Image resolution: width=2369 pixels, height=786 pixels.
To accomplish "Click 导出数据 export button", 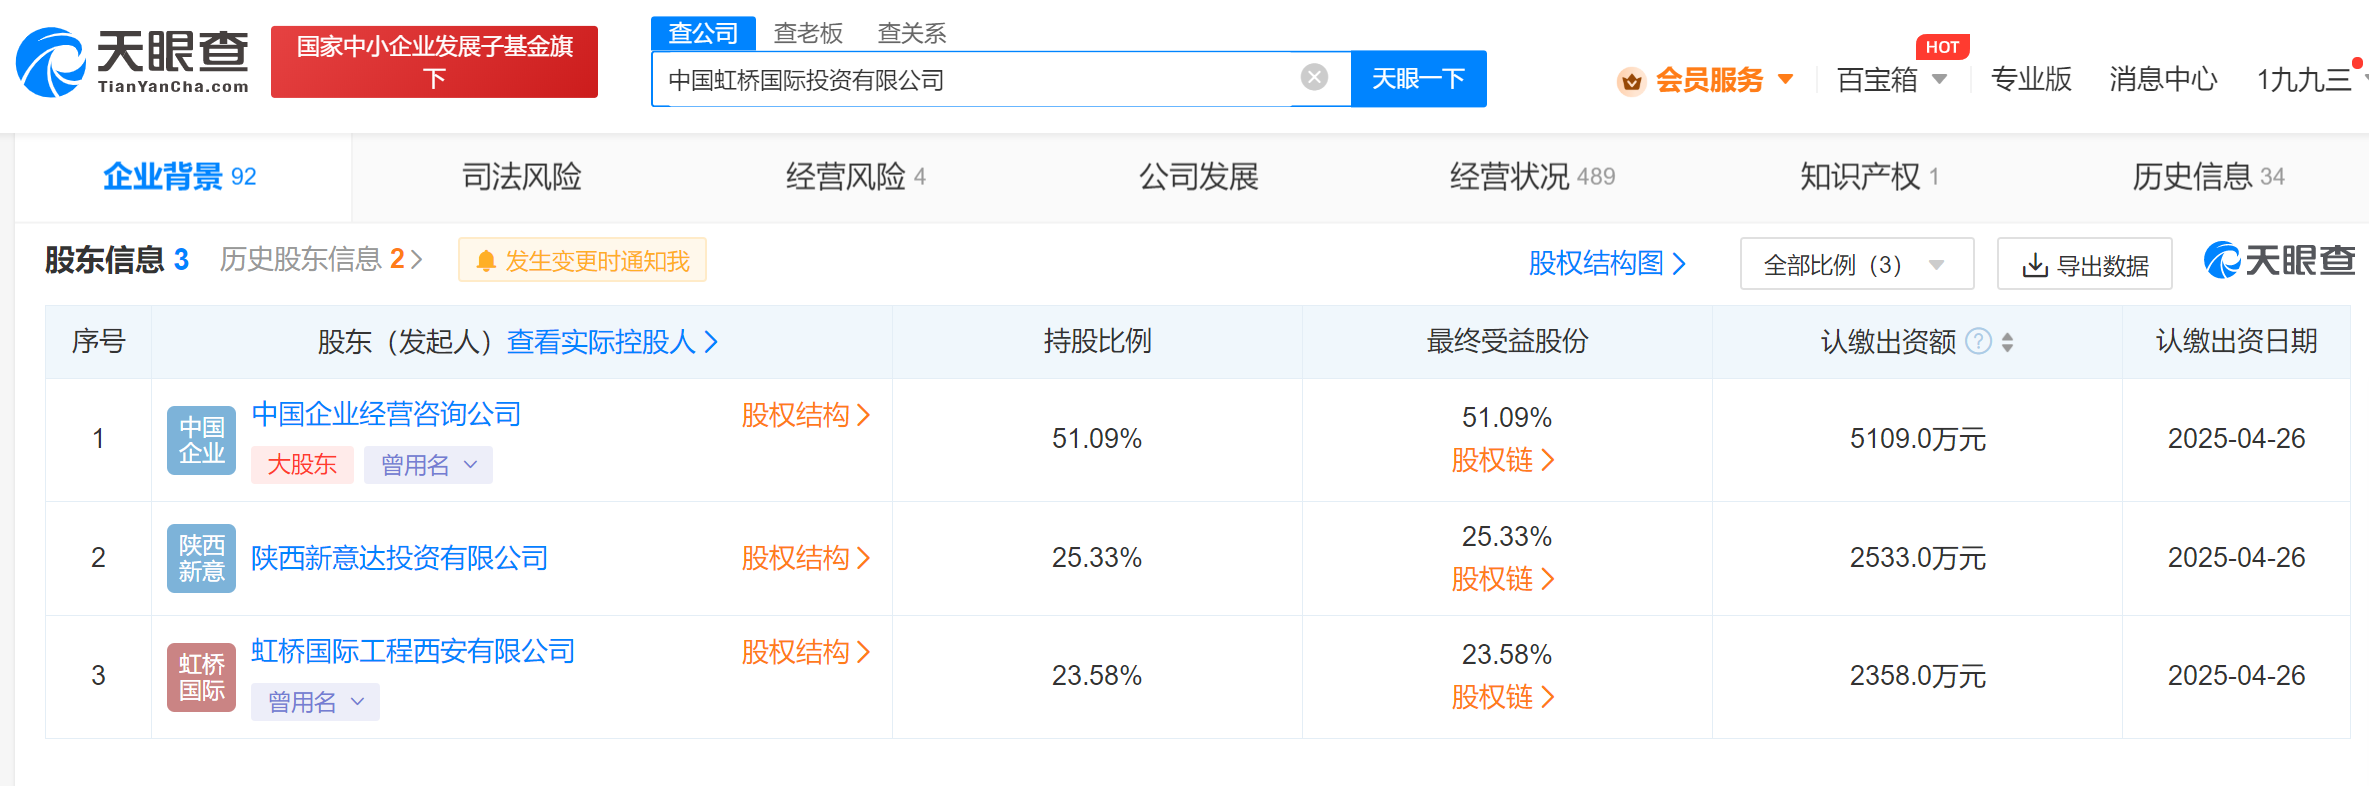I will coord(2084,264).
